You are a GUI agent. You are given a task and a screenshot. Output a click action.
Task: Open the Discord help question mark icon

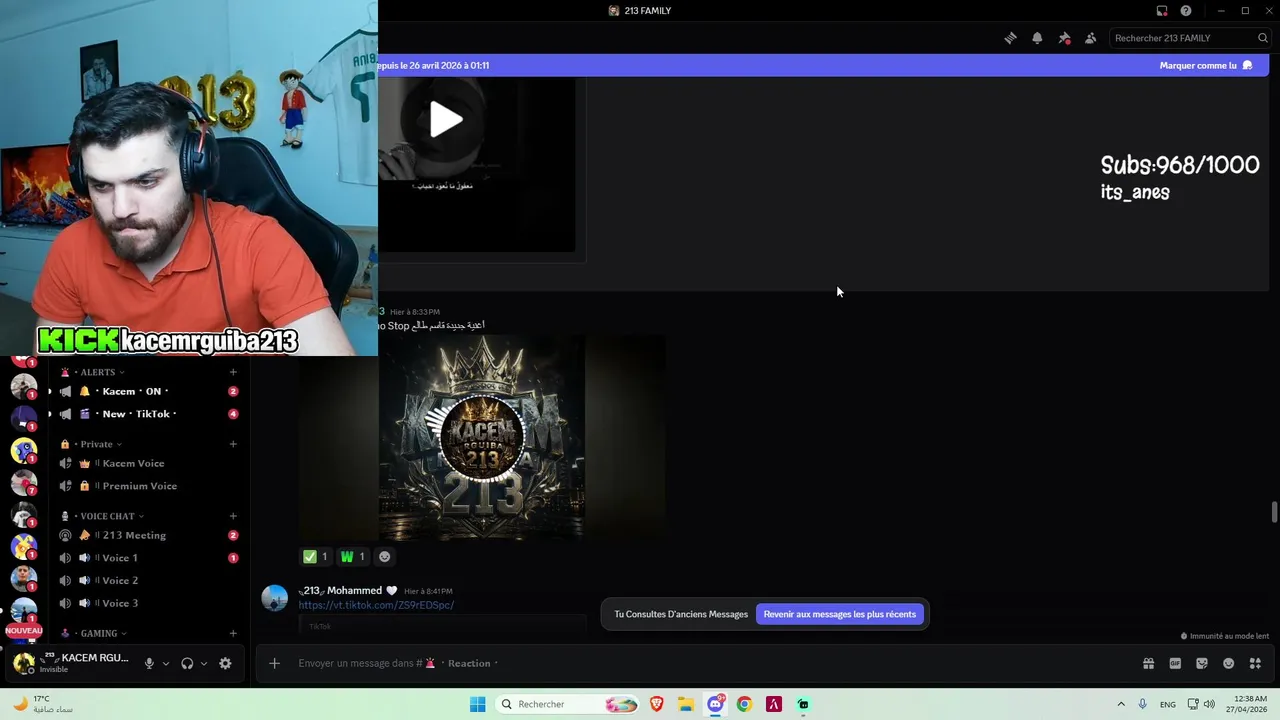tap(1186, 11)
